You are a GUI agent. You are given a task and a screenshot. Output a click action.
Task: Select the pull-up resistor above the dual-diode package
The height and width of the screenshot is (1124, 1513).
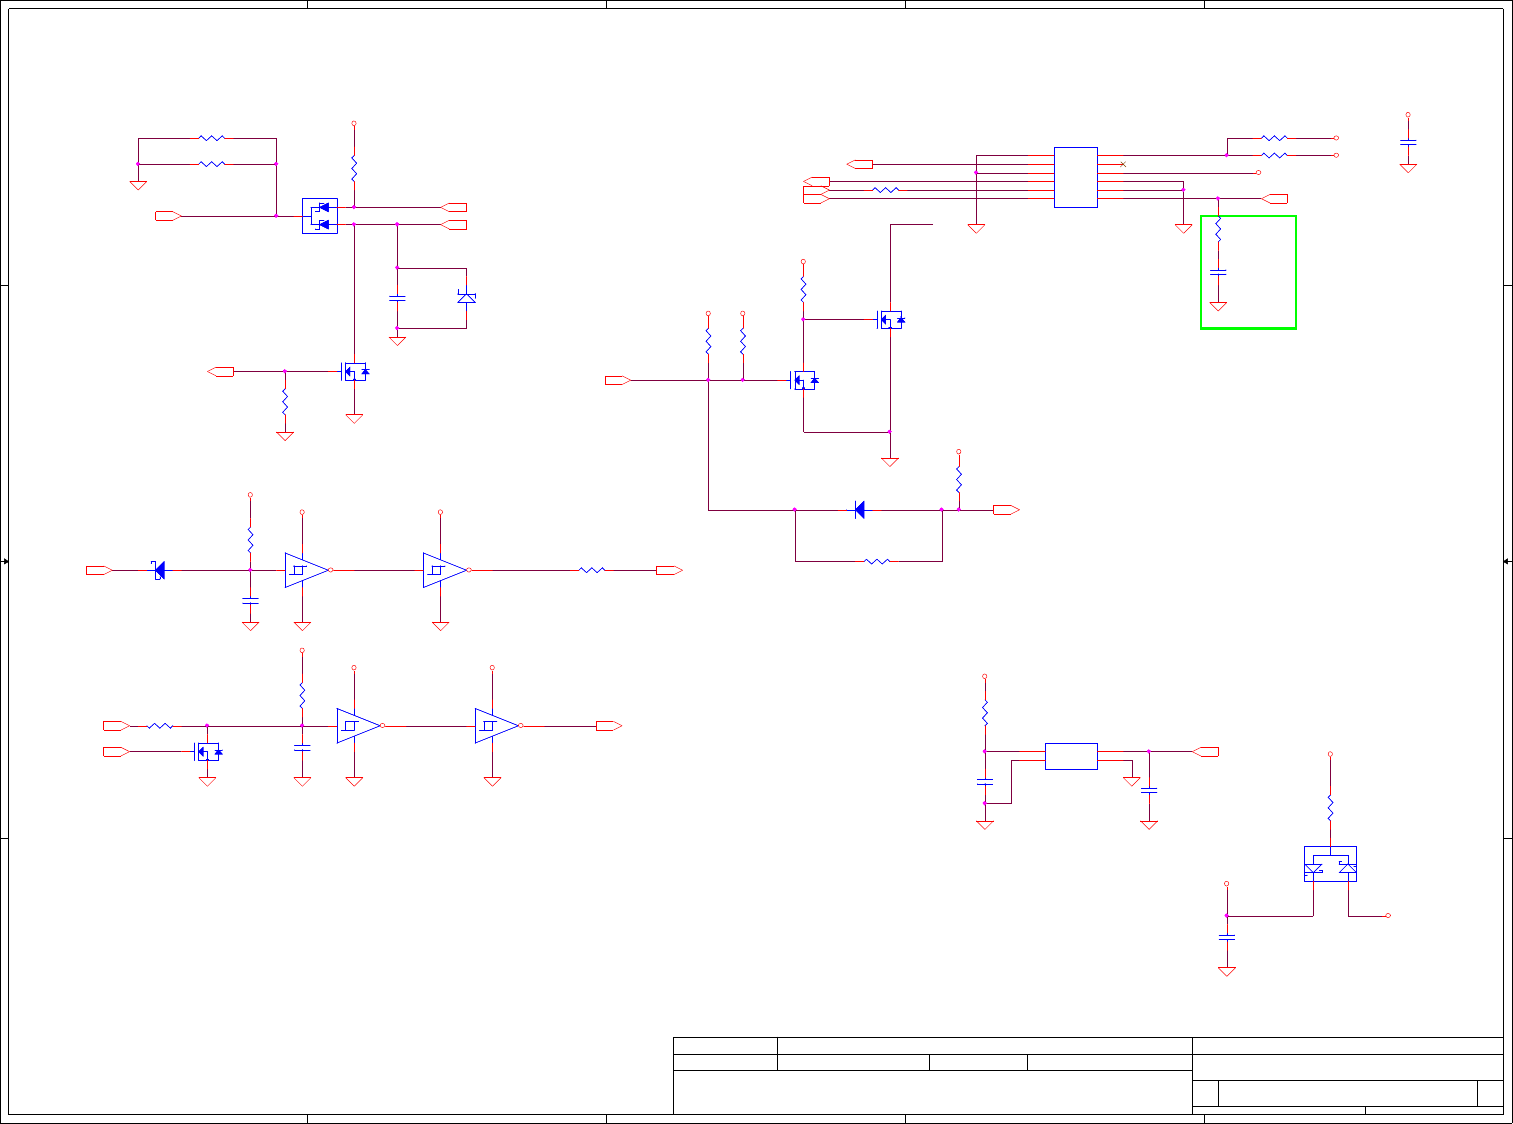tap(354, 167)
